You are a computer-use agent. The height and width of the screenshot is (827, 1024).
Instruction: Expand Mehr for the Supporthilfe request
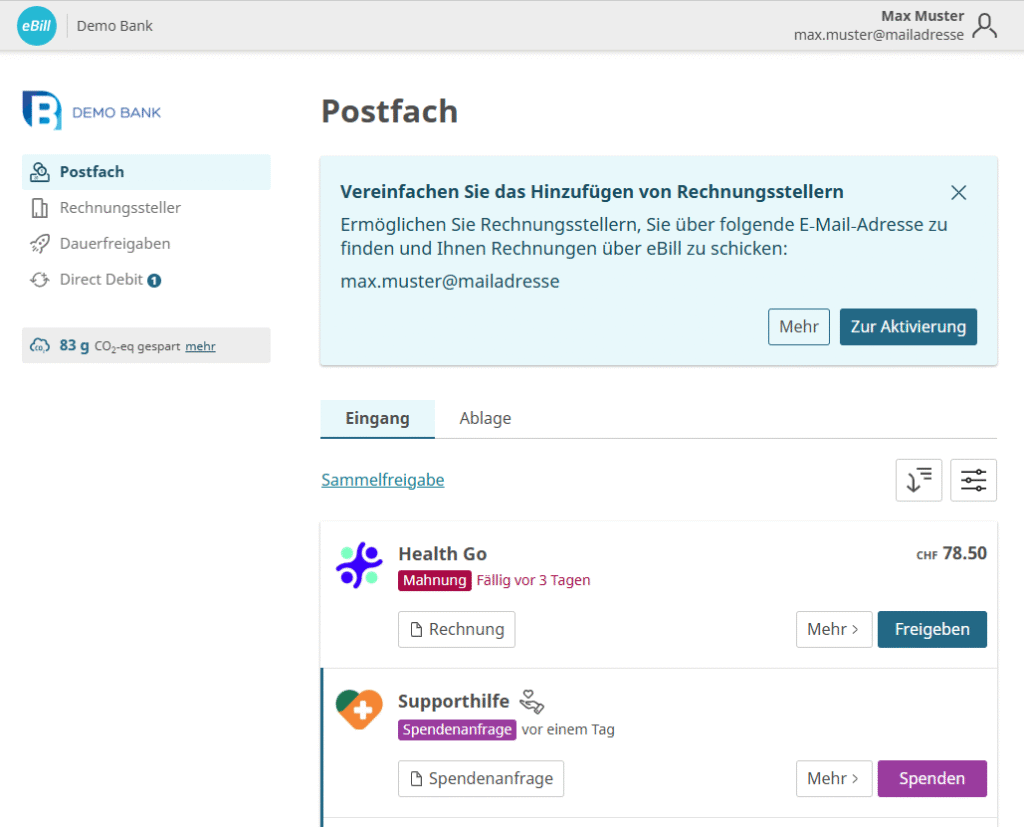pos(834,779)
